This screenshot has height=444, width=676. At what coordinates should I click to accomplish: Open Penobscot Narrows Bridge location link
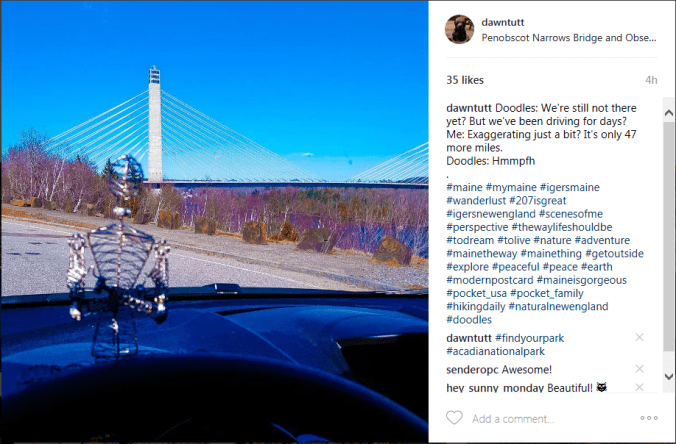pos(569,38)
